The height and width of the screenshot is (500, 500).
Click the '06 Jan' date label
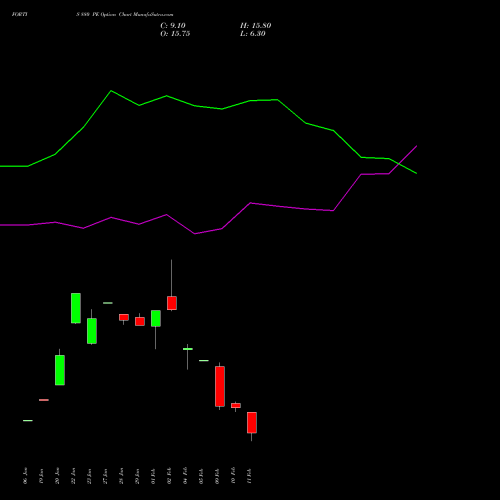tap(25, 476)
